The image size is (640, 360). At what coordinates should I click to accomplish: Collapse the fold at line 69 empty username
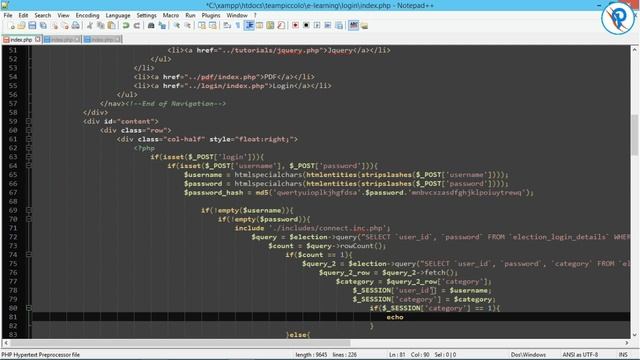(29, 210)
